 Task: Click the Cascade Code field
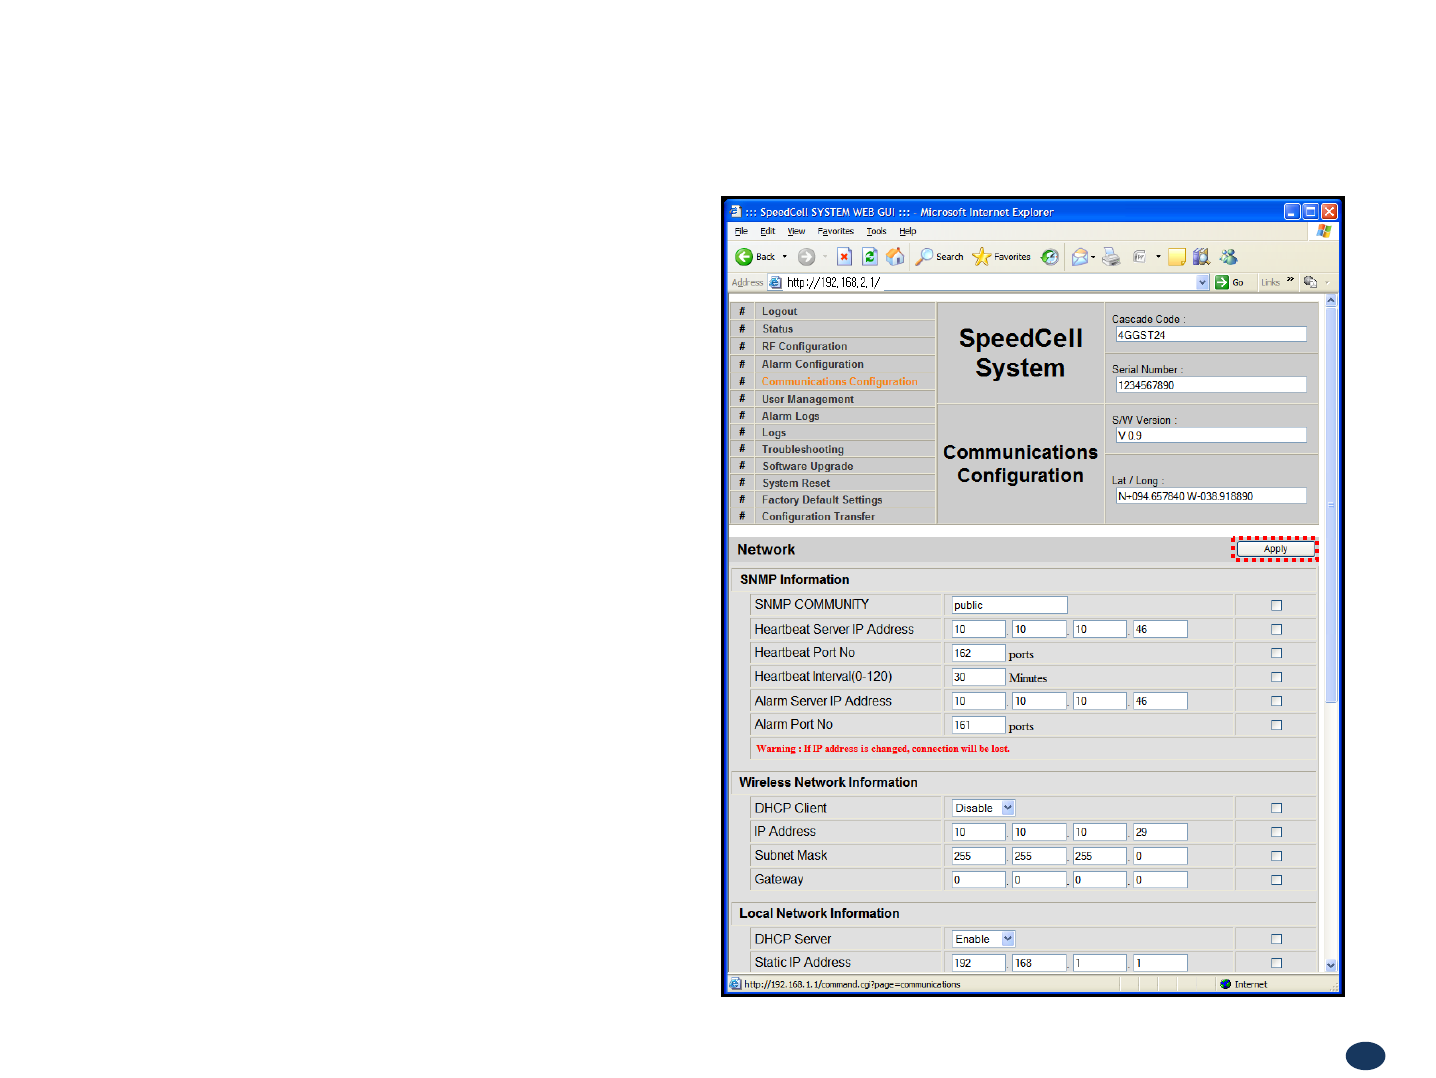pyautogui.click(x=1211, y=335)
